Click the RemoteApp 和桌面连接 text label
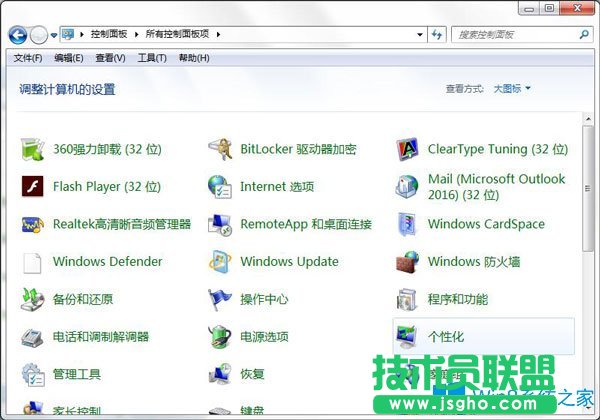The image size is (600, 420). (x=306, y=224)
